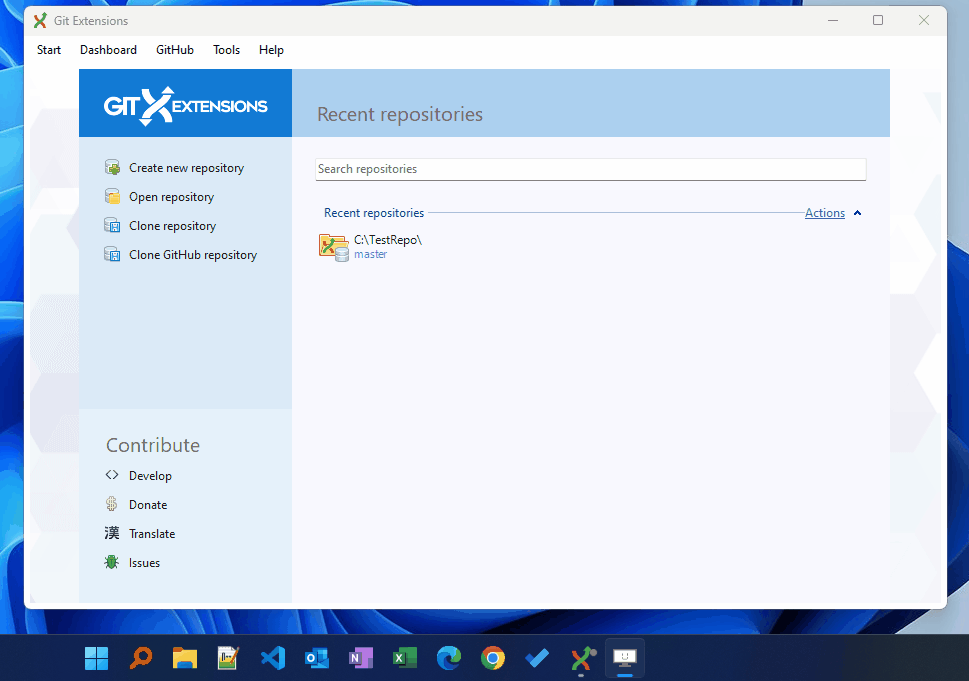Click the Actions link

(824, 213)
